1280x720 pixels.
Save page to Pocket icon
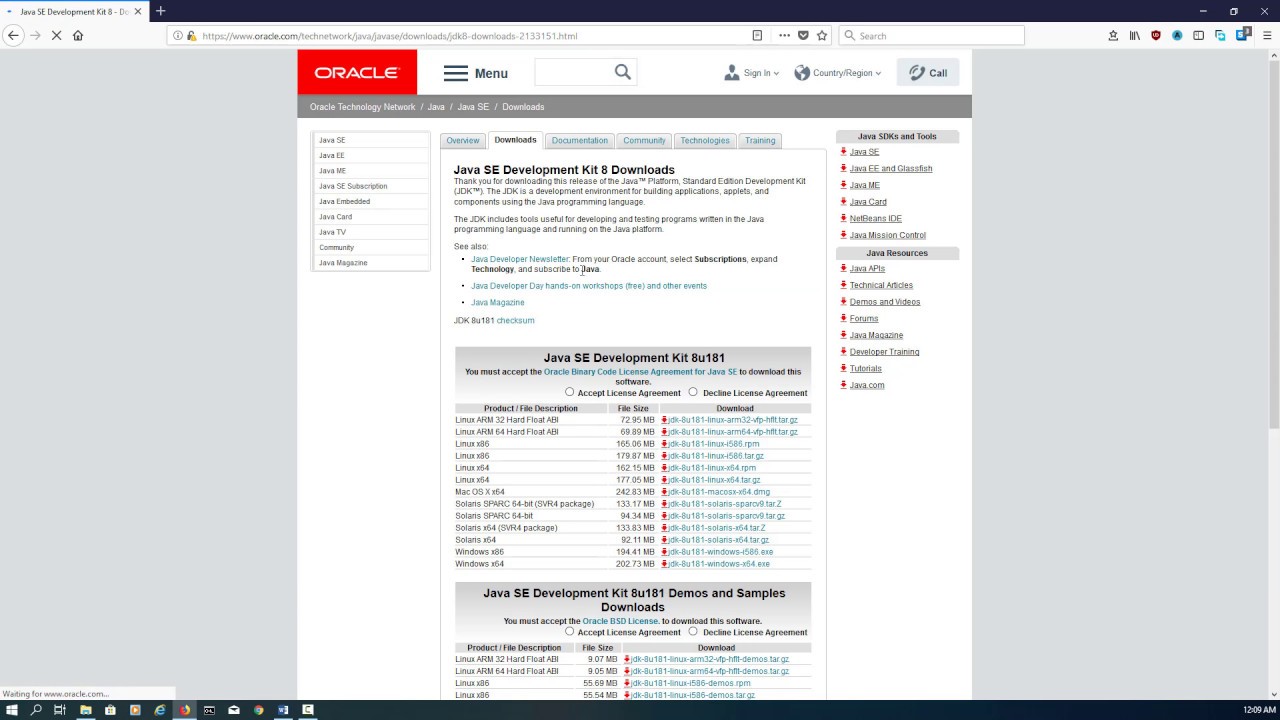(x=803, y=35)
